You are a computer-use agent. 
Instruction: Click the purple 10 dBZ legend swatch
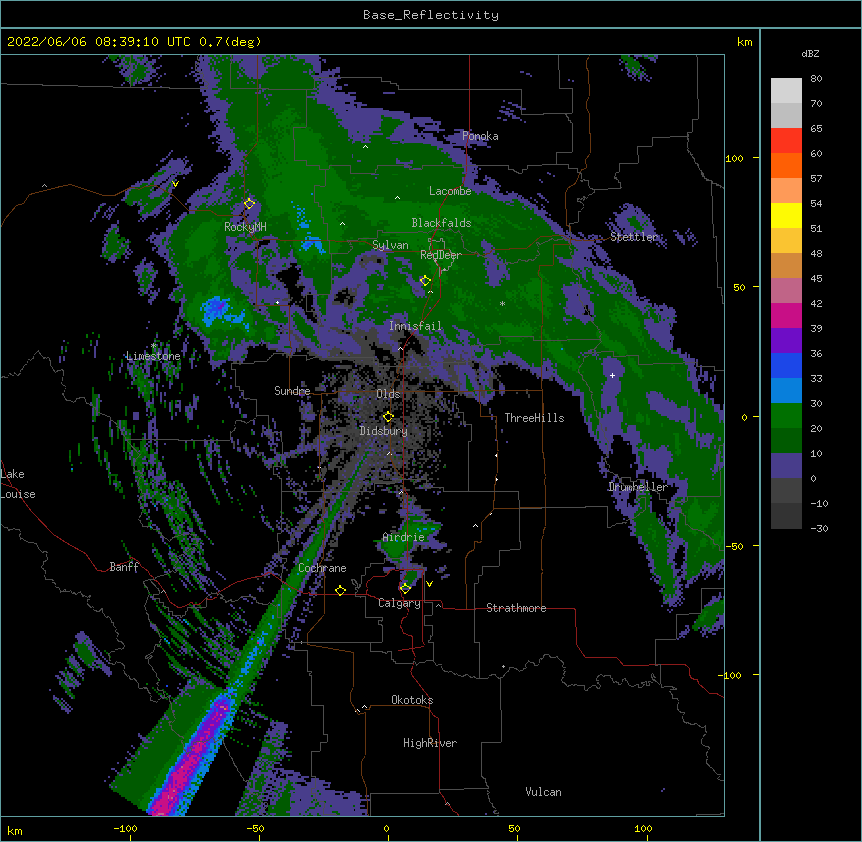coord(786,466)
